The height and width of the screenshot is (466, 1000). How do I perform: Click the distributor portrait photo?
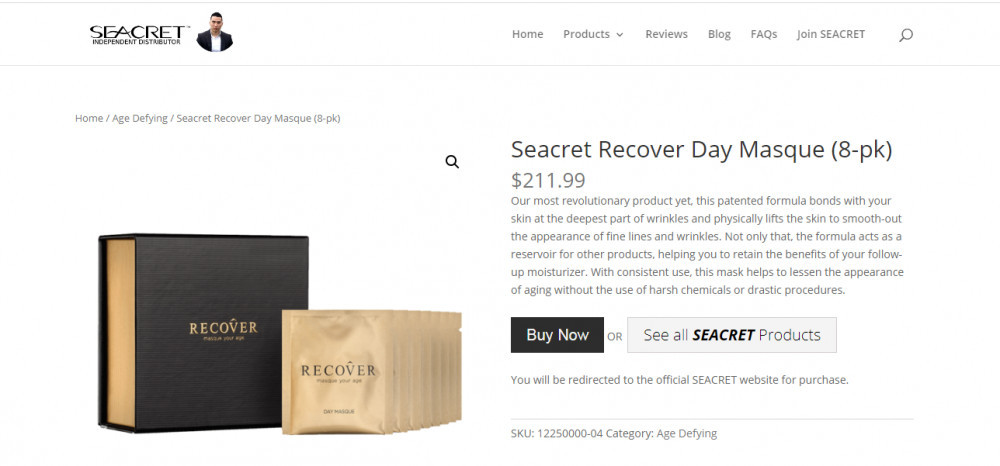214,32
